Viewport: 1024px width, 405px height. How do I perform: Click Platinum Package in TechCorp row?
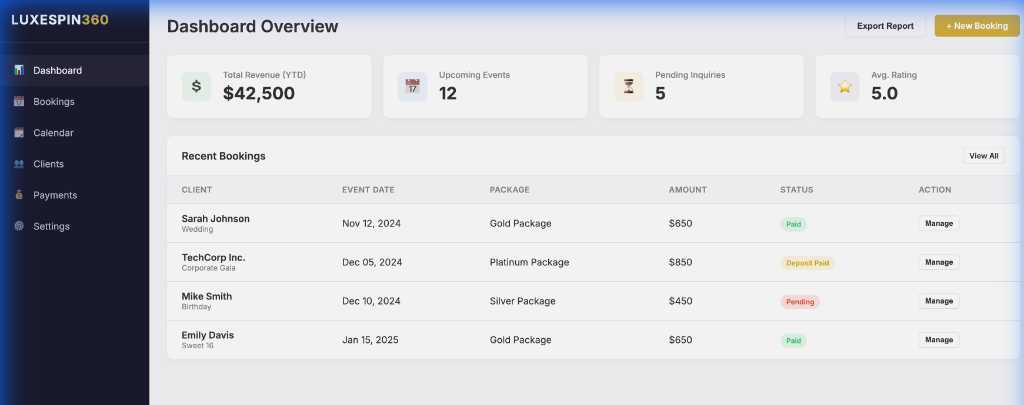530,262
